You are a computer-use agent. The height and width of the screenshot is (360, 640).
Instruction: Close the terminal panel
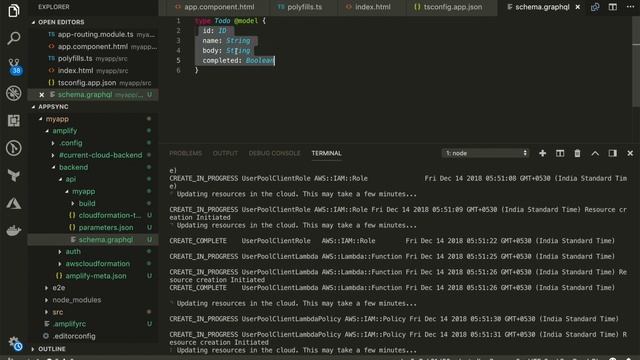(x=630, y=153)
